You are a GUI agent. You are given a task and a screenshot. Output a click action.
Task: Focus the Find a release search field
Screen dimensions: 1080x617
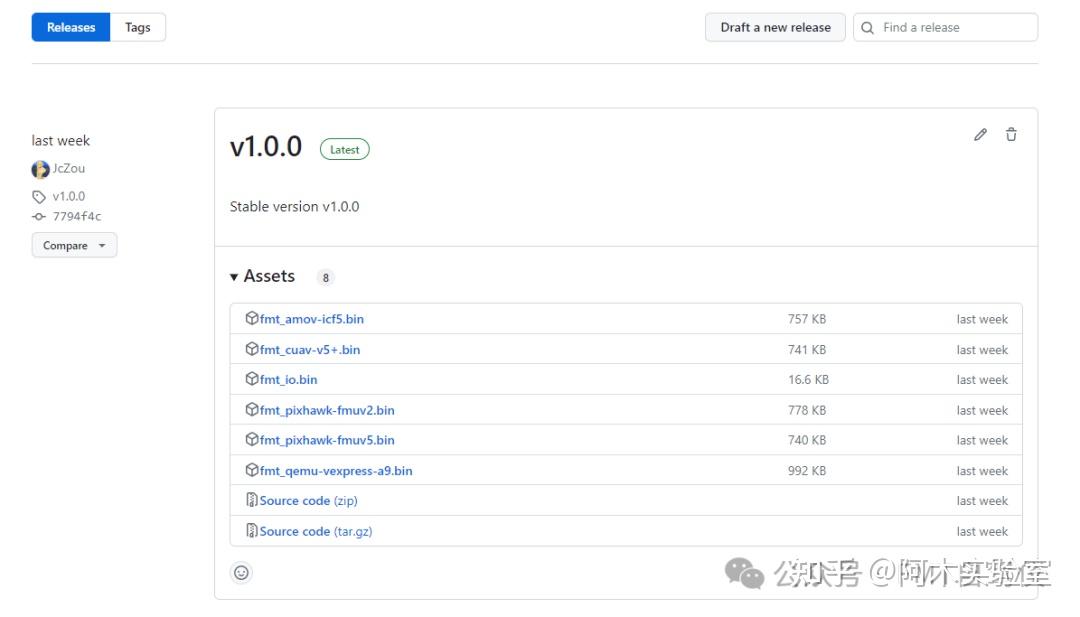coord(946,28)
